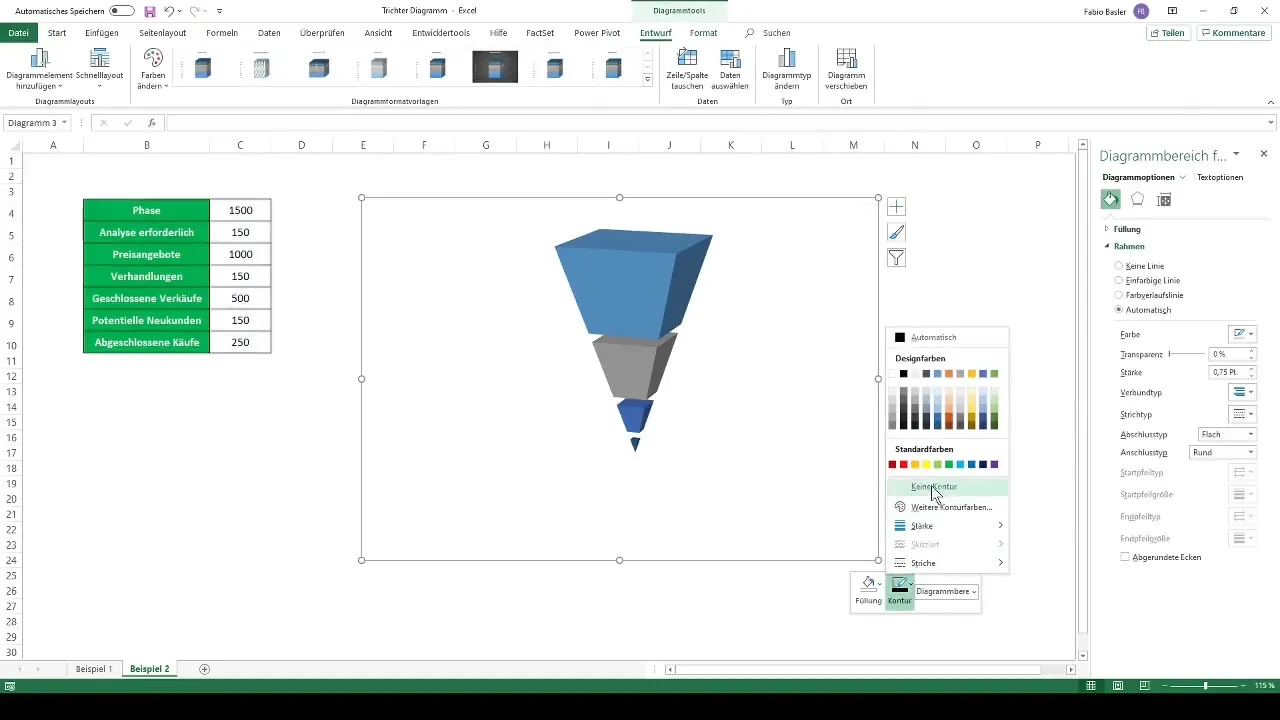Click Diagramm verschieben

846,70
